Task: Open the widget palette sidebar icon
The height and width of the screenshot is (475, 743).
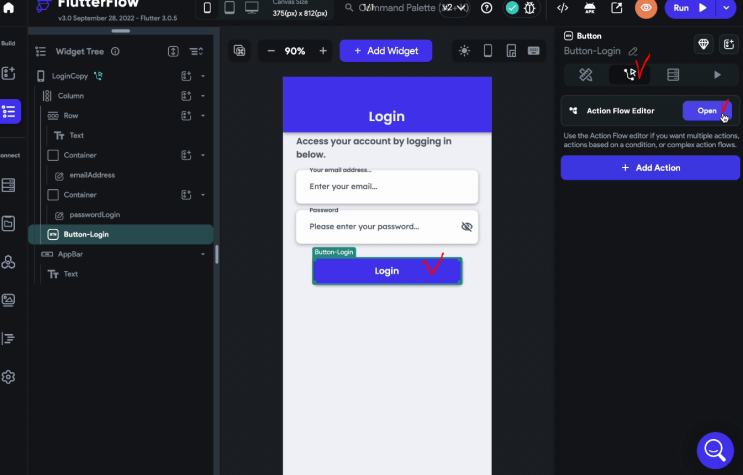Action: tap(9, 73)
